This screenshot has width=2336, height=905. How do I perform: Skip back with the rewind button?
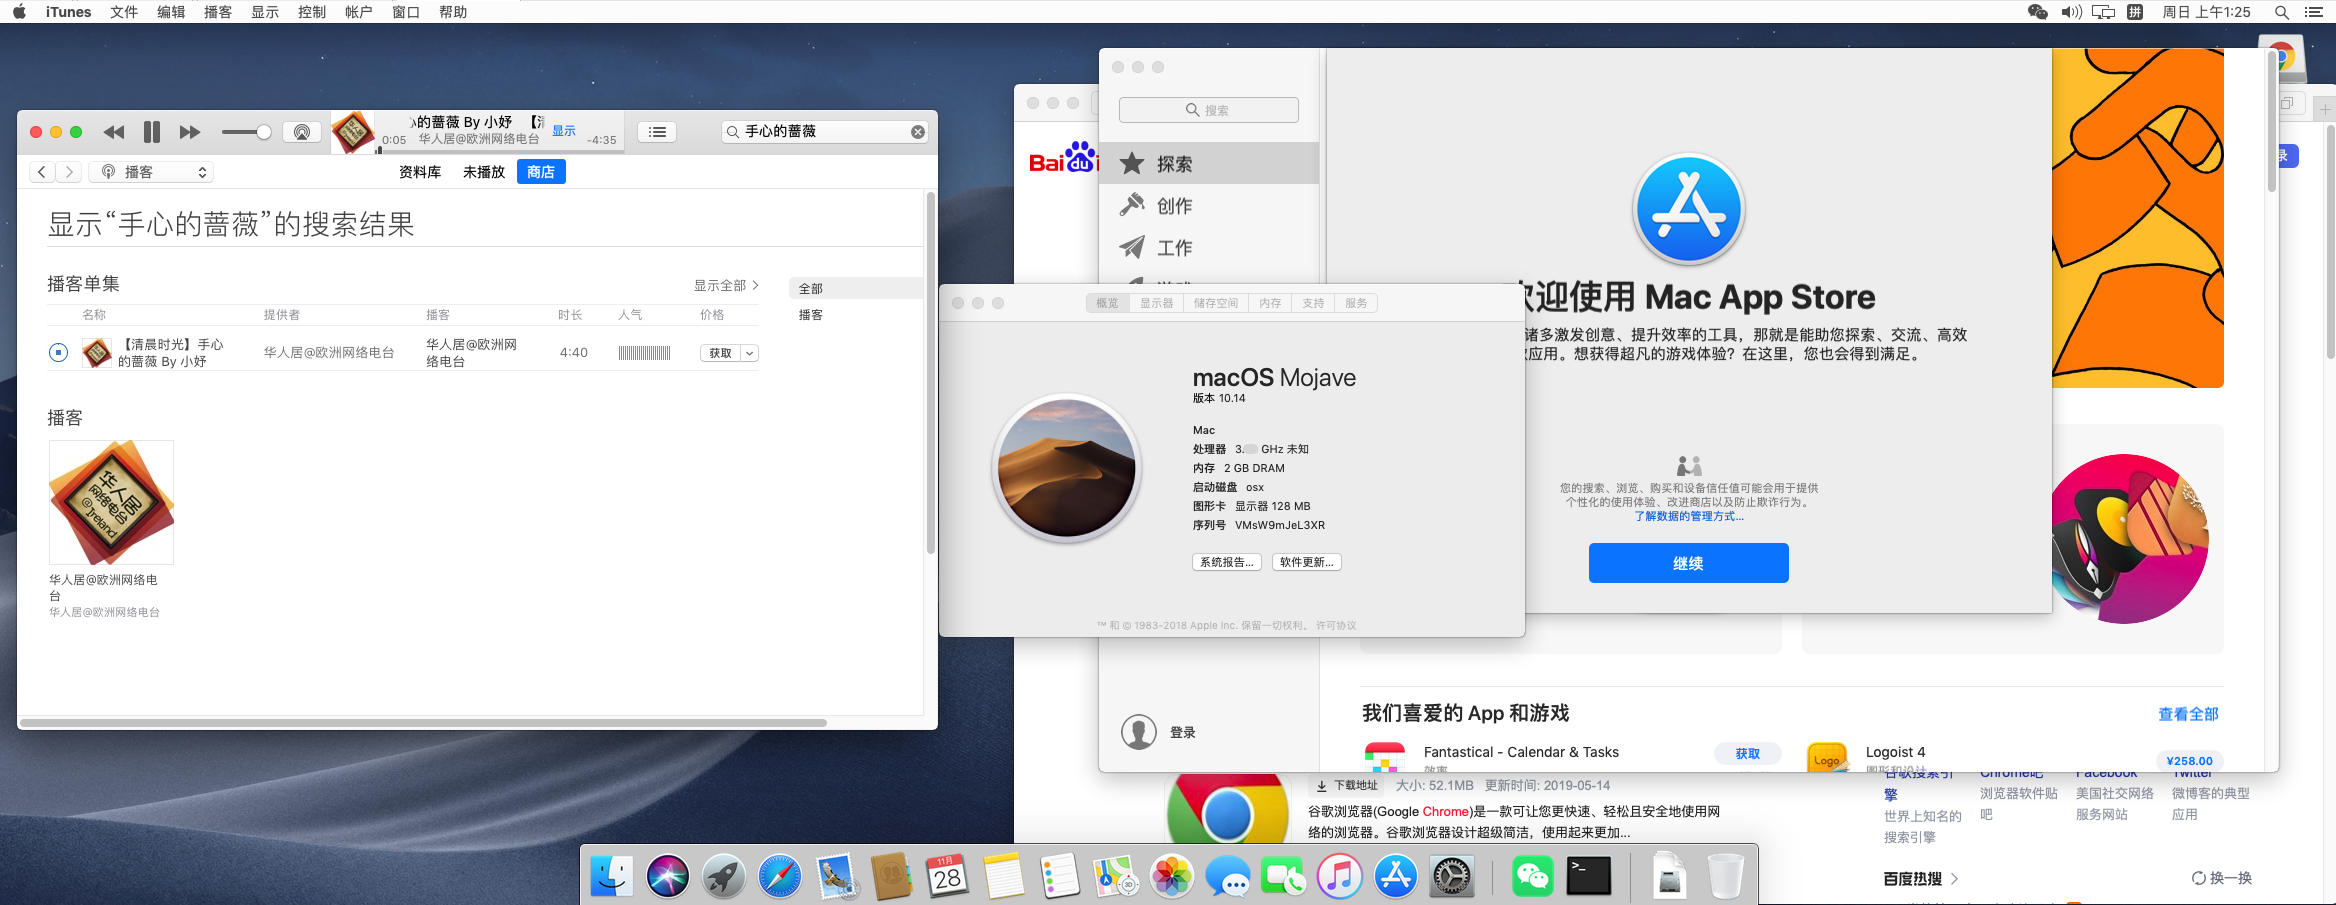[114, 132]
